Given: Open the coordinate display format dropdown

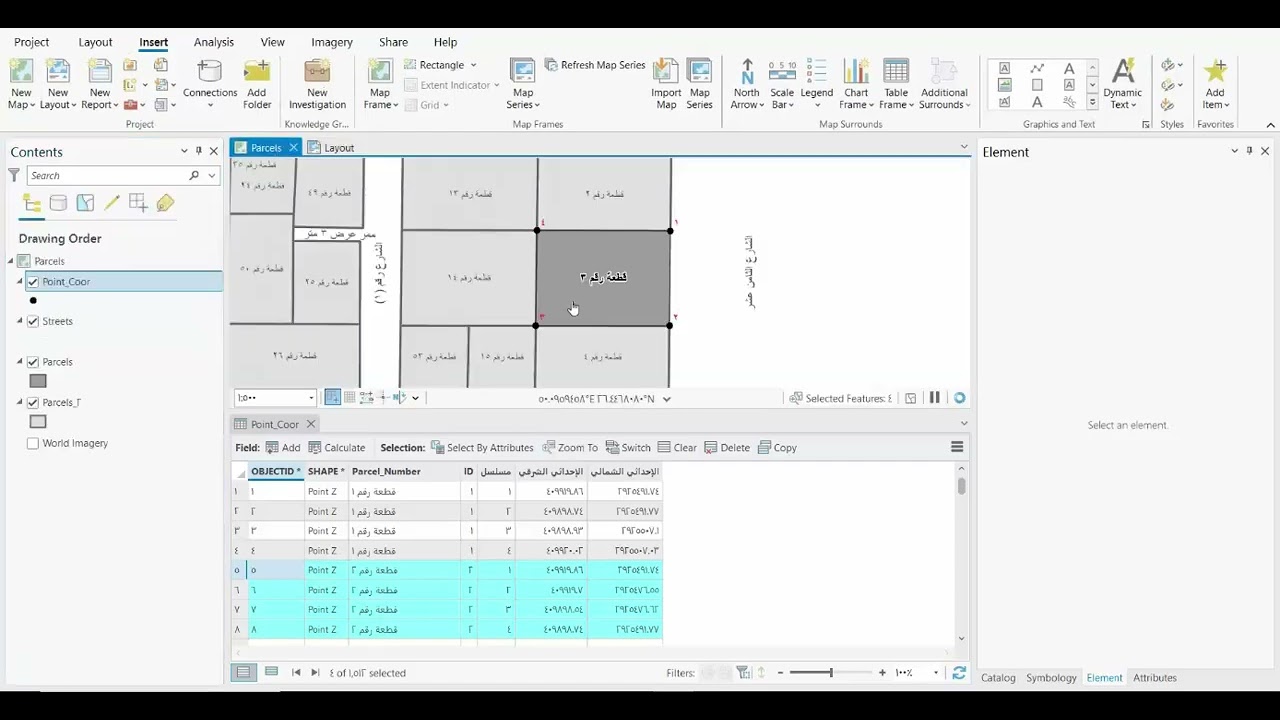Looking at the screenshot, I should [x=666, y=399].
